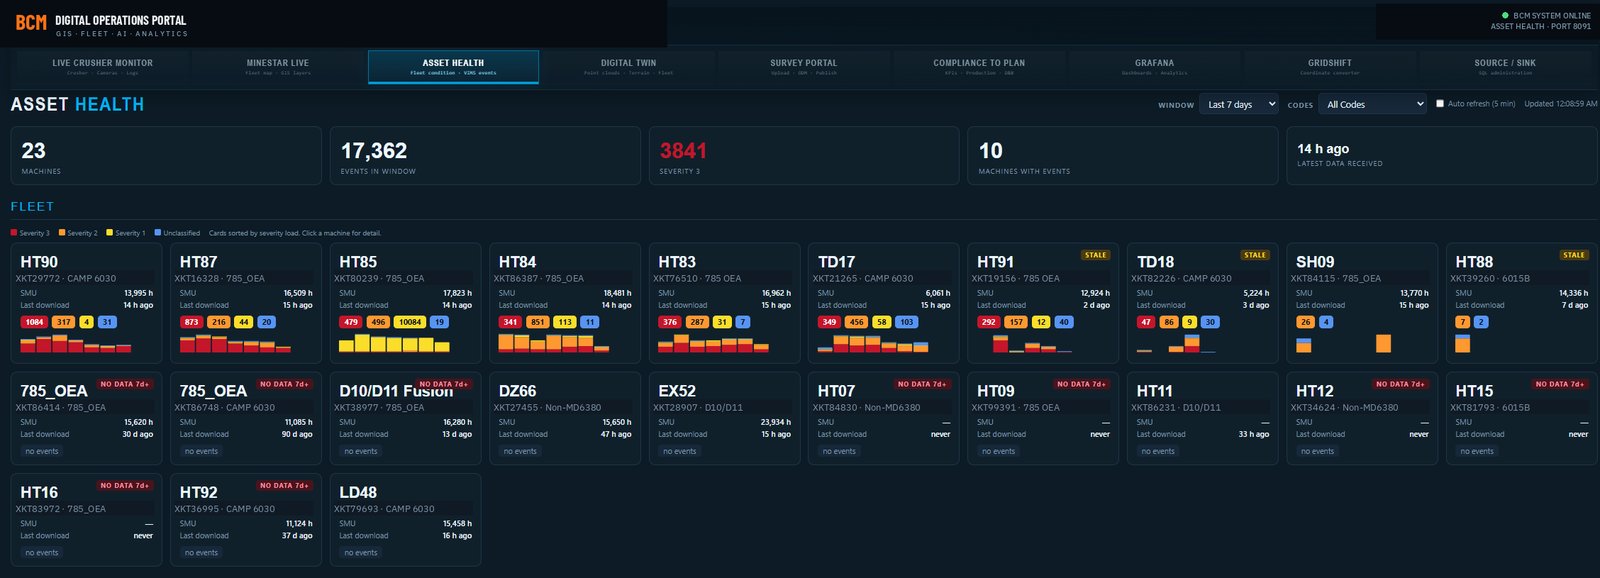Open the HT90 machine card title
The width and height of the screenshot is (1600, 578).
[x=39, y=262]
